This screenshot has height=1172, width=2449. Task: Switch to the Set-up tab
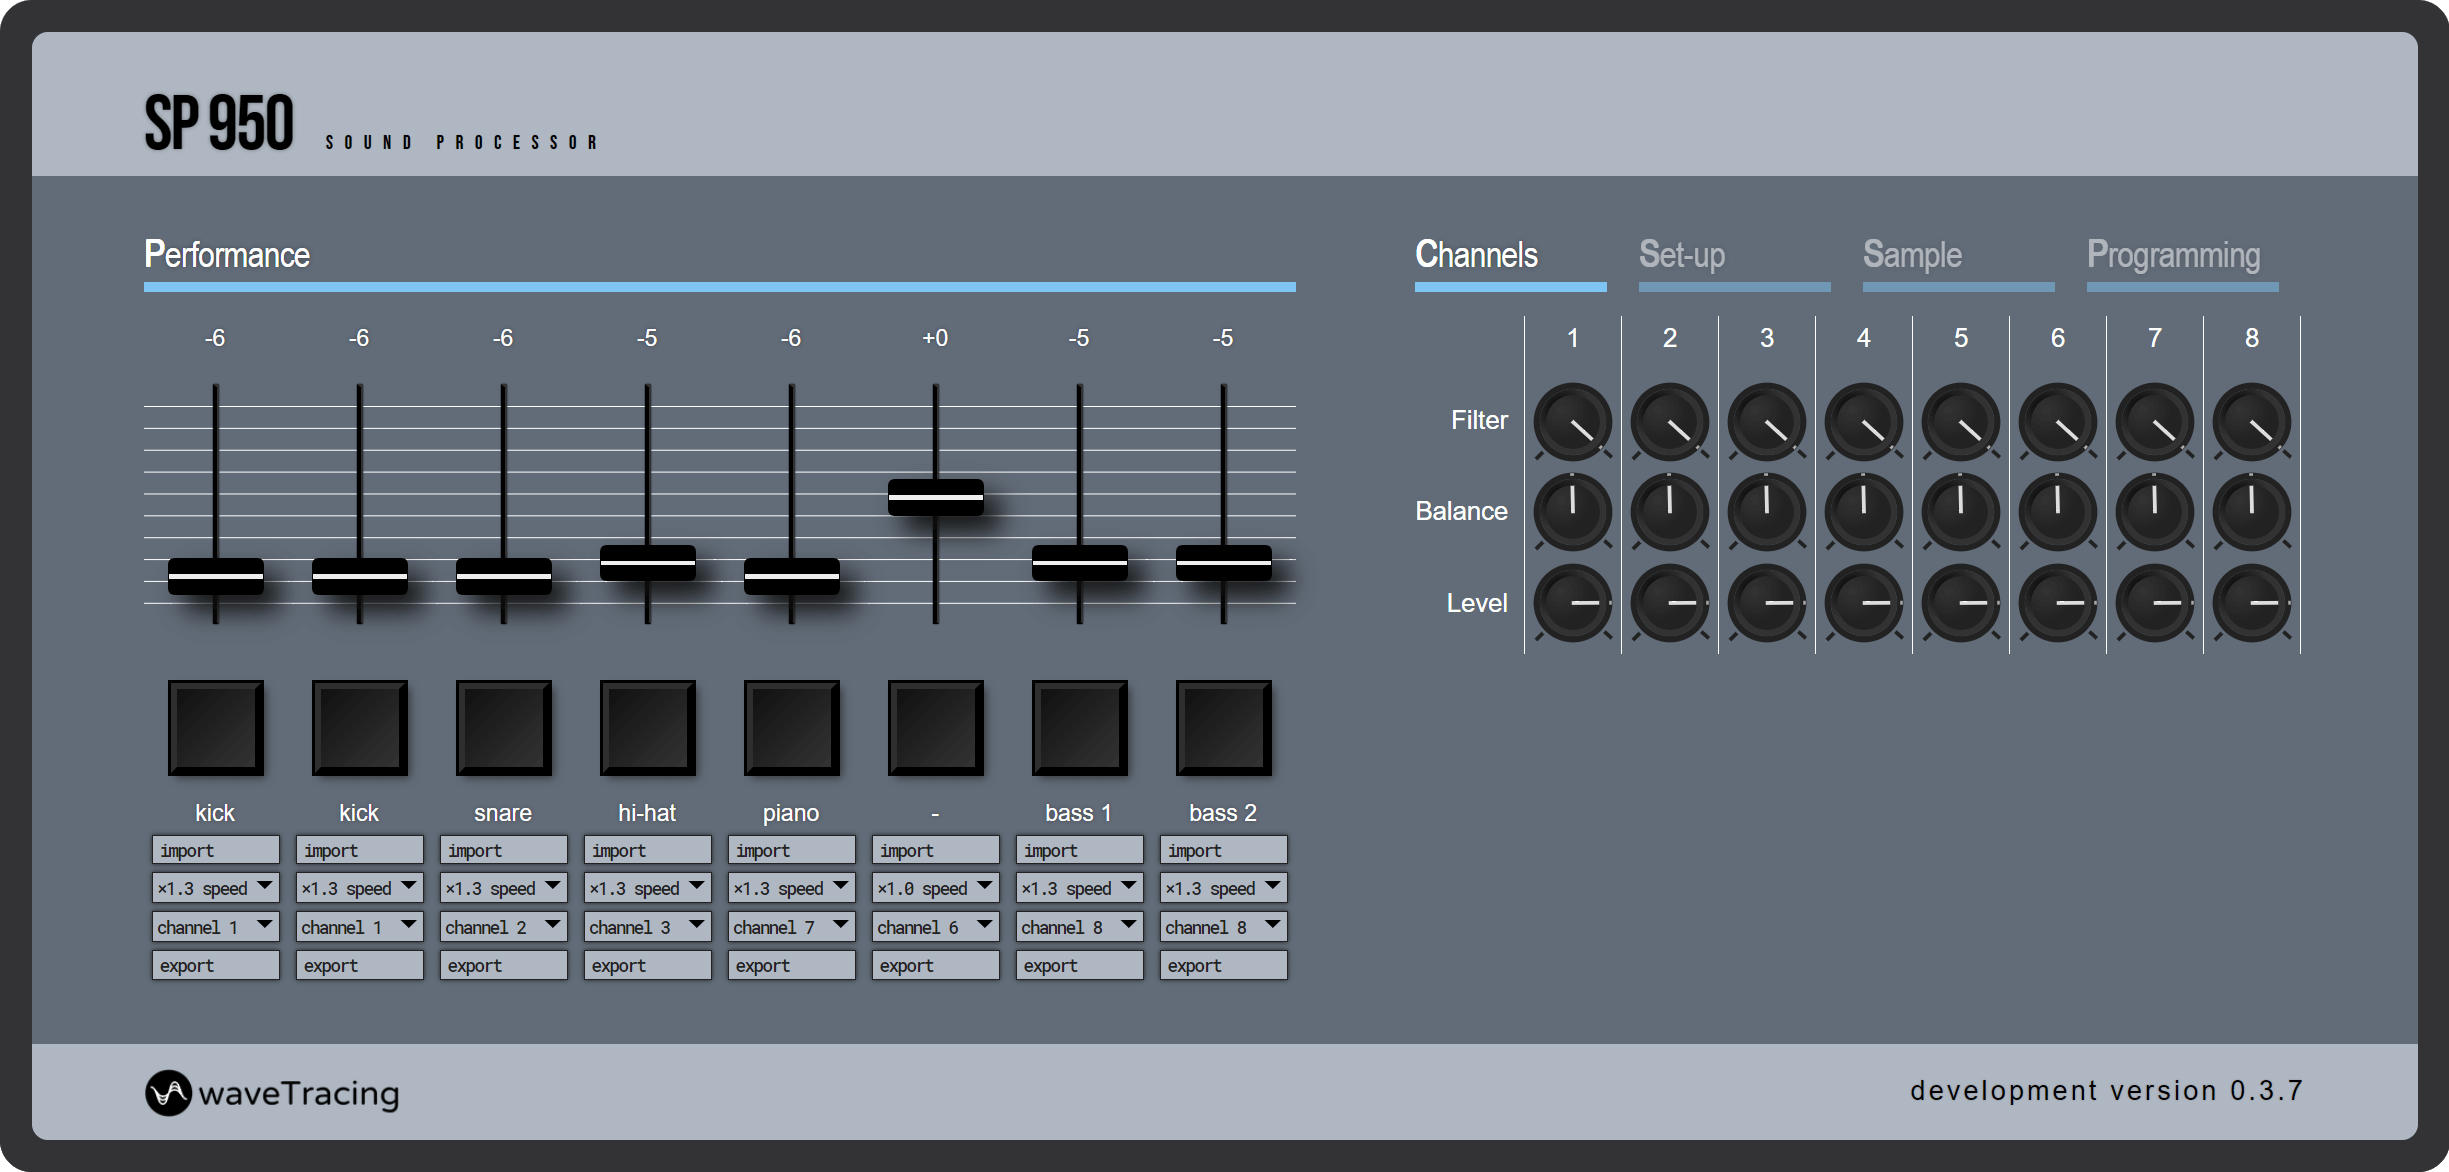point(1682,255)
